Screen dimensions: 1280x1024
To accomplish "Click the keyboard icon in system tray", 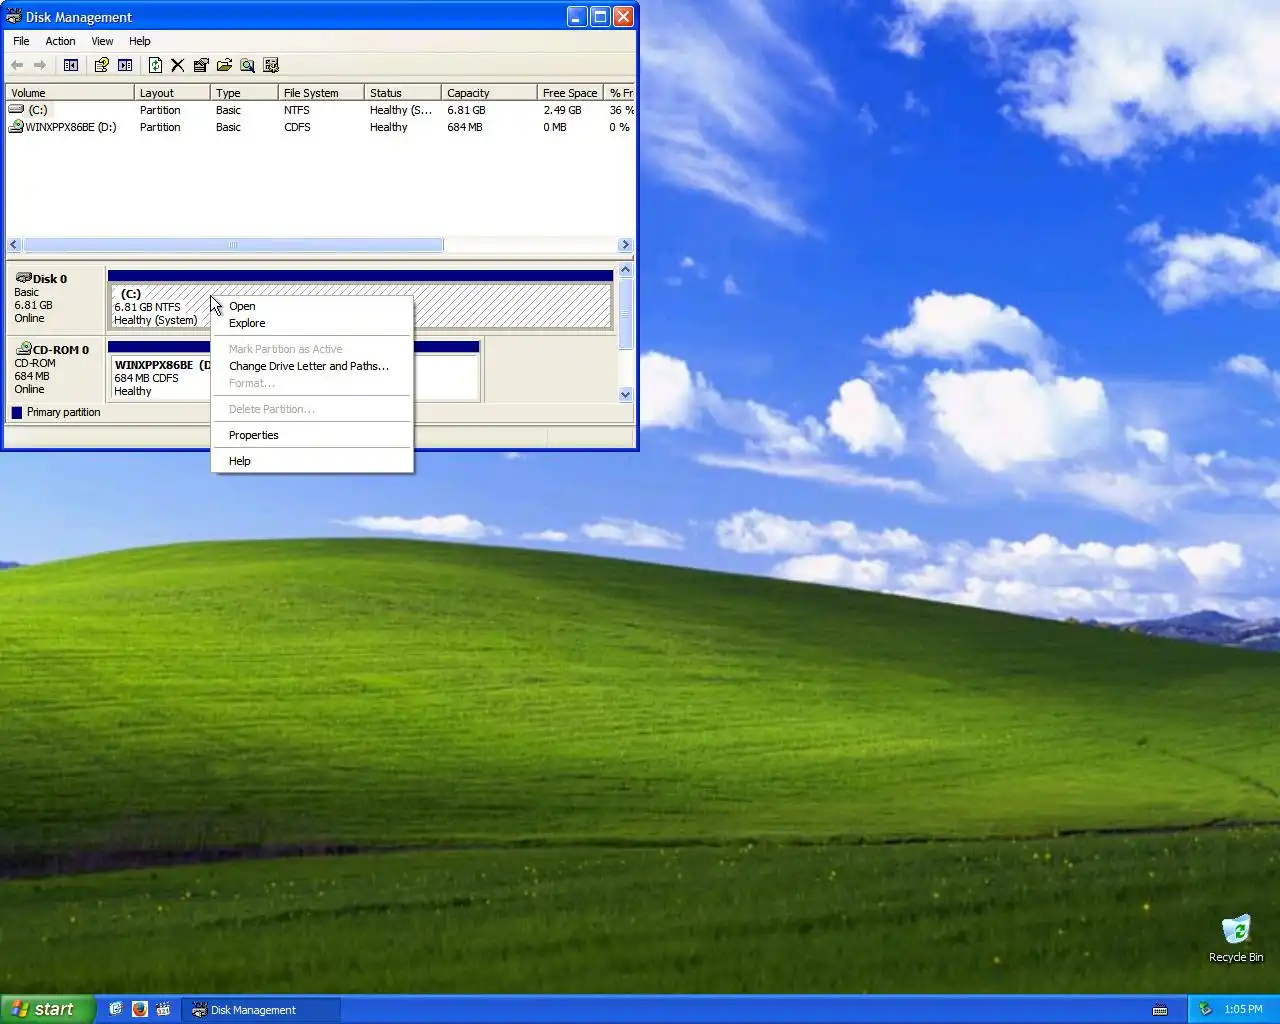I will tap(1160, 1010).
